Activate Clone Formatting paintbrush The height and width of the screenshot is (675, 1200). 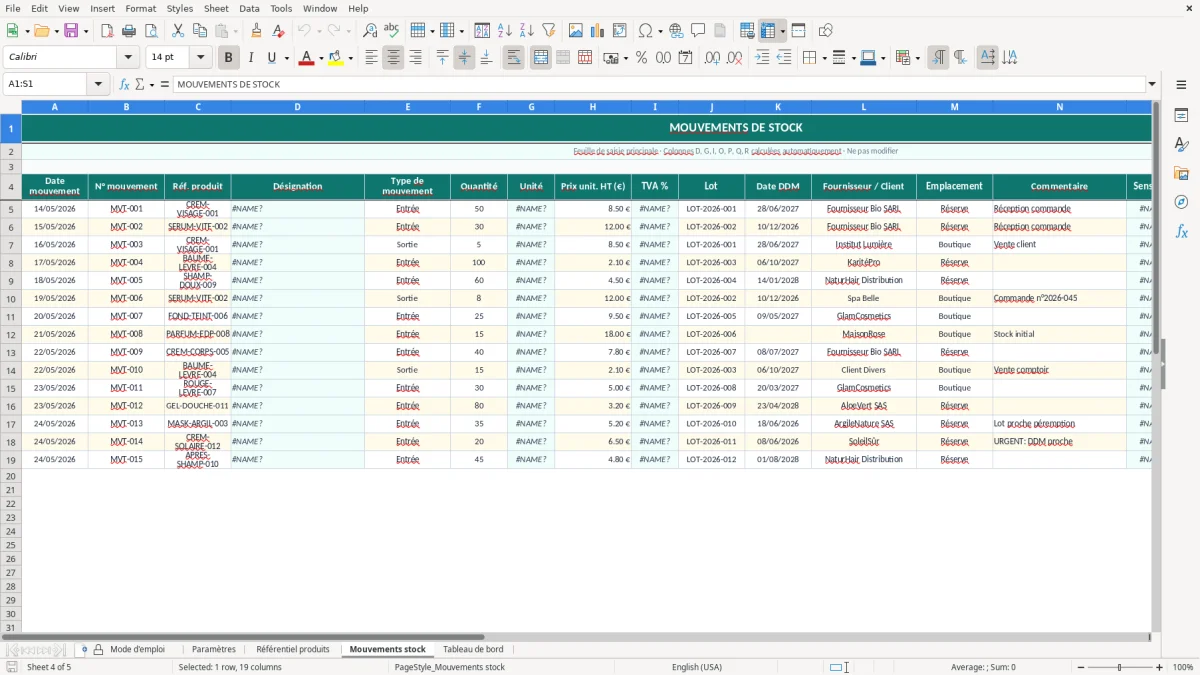(x=257, y=31)
